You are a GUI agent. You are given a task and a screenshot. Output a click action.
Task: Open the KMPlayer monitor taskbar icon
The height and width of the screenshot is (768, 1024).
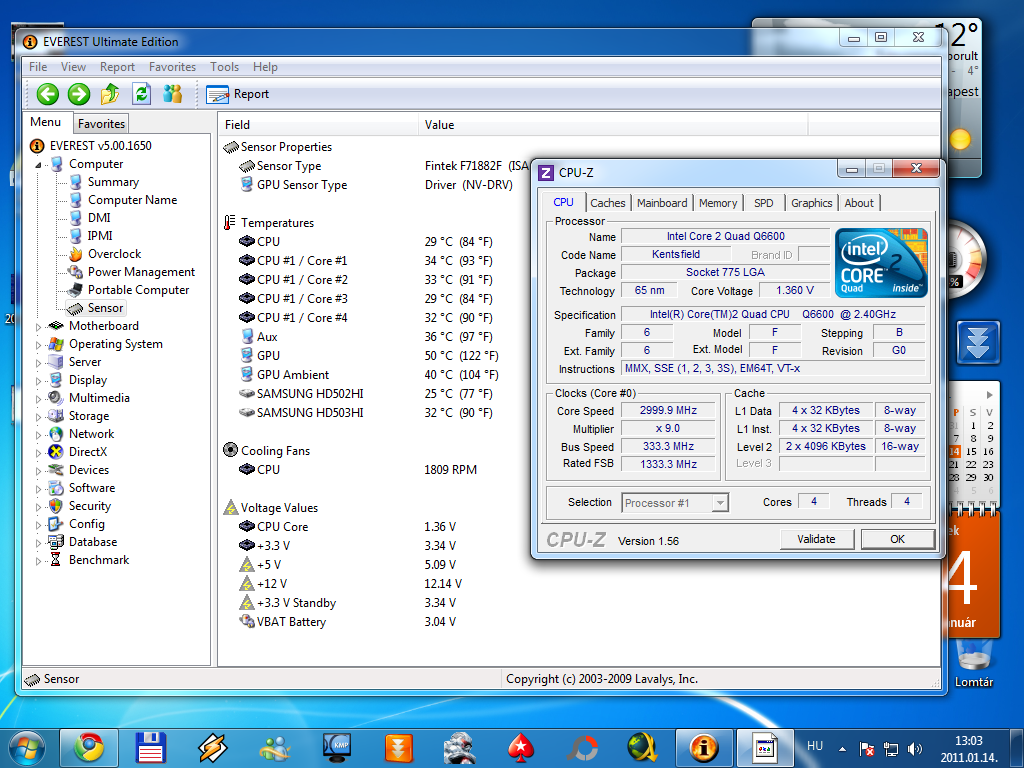(337, 748)
